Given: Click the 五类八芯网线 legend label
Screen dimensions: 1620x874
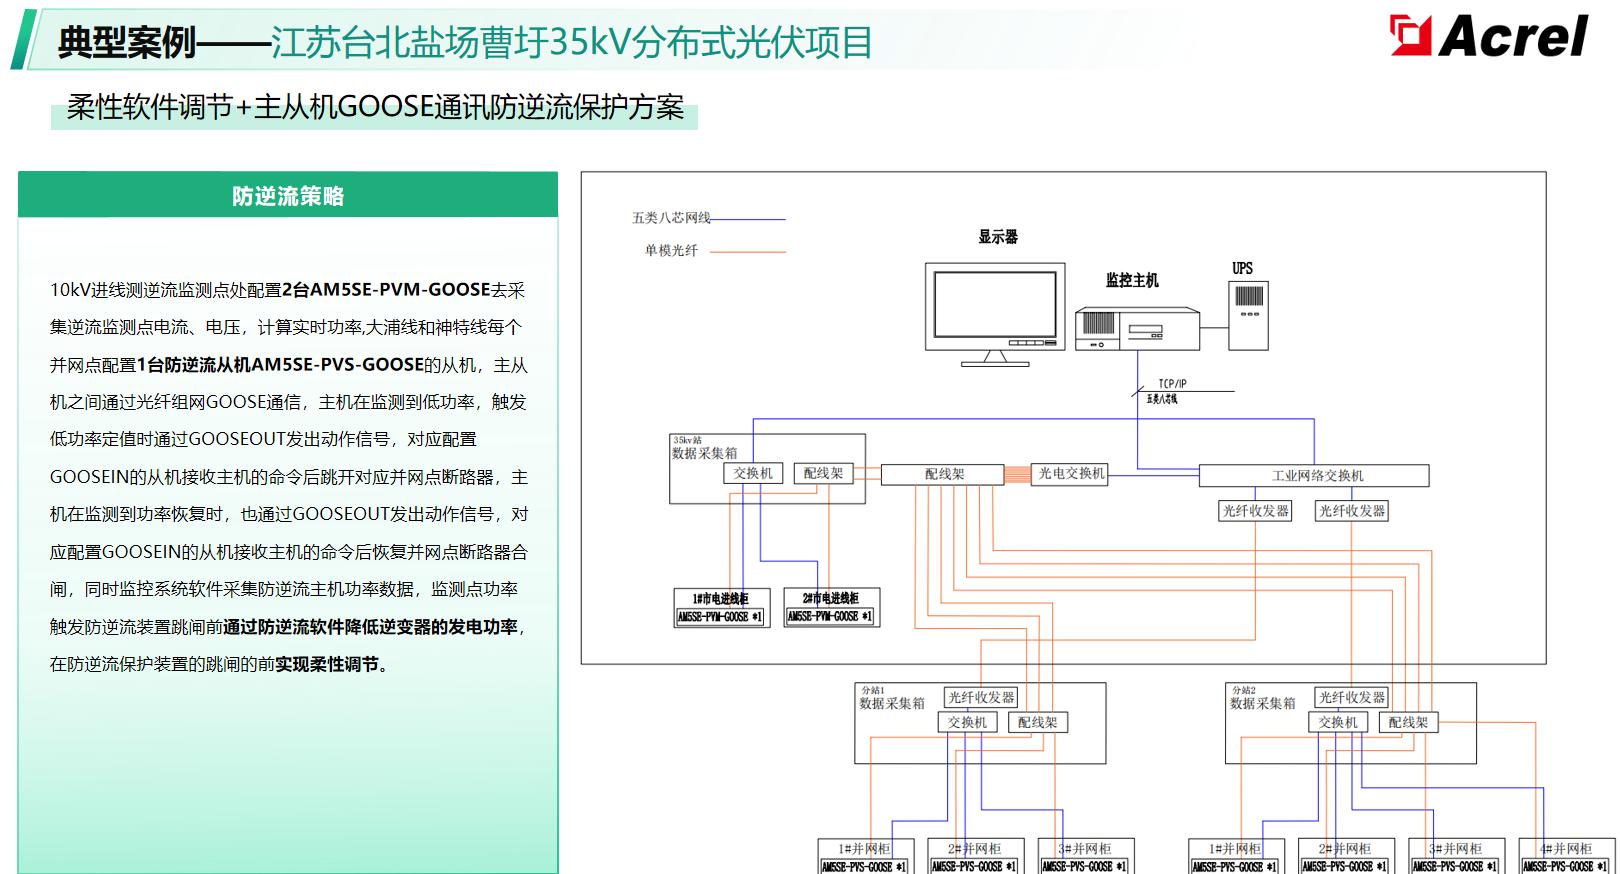Looking at the screenshot, I should click(671, 218).
